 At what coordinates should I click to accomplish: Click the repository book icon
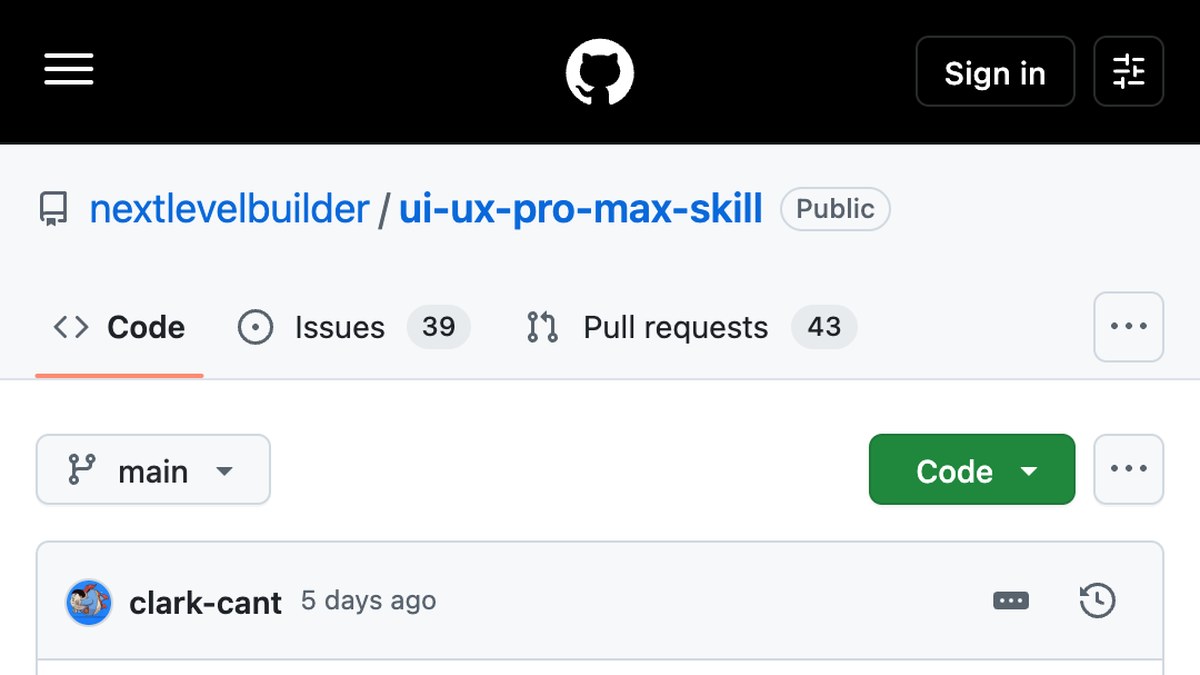(53, 209)
